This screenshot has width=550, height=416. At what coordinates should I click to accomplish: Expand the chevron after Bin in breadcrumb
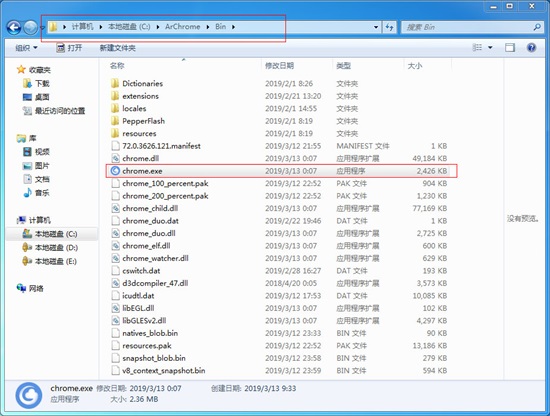pyautogui.click(x=233, y=27)
